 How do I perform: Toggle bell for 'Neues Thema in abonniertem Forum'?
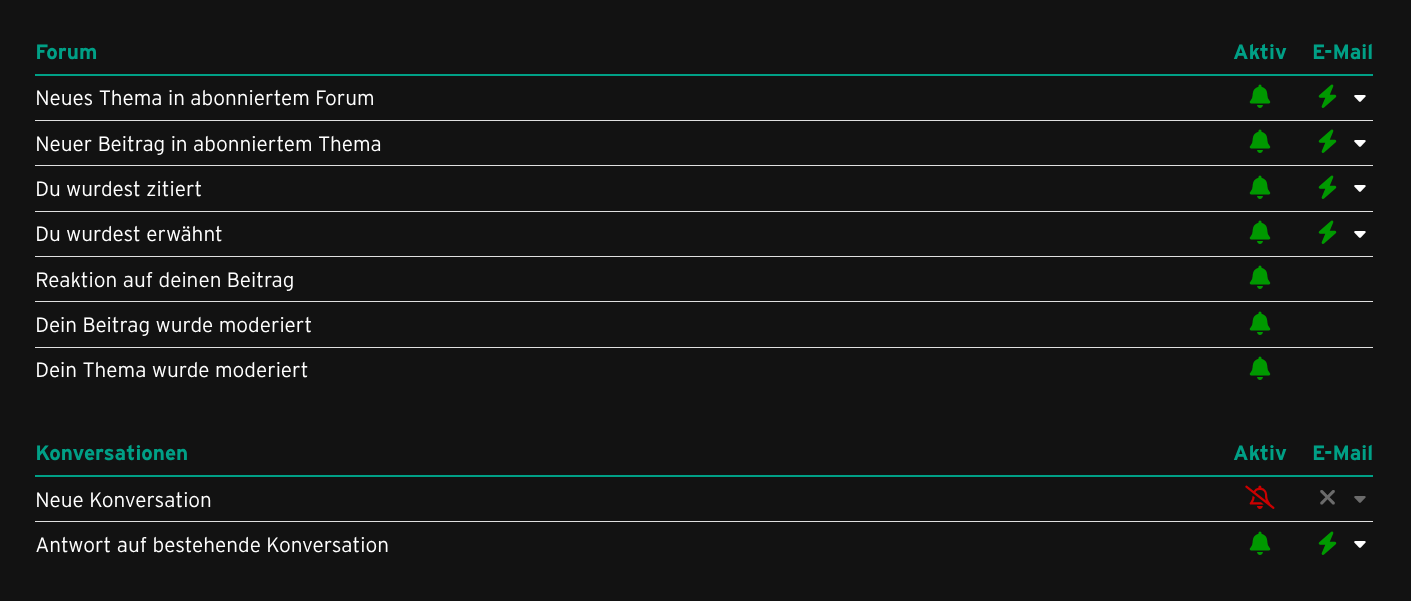click(x=1260, y=97)
